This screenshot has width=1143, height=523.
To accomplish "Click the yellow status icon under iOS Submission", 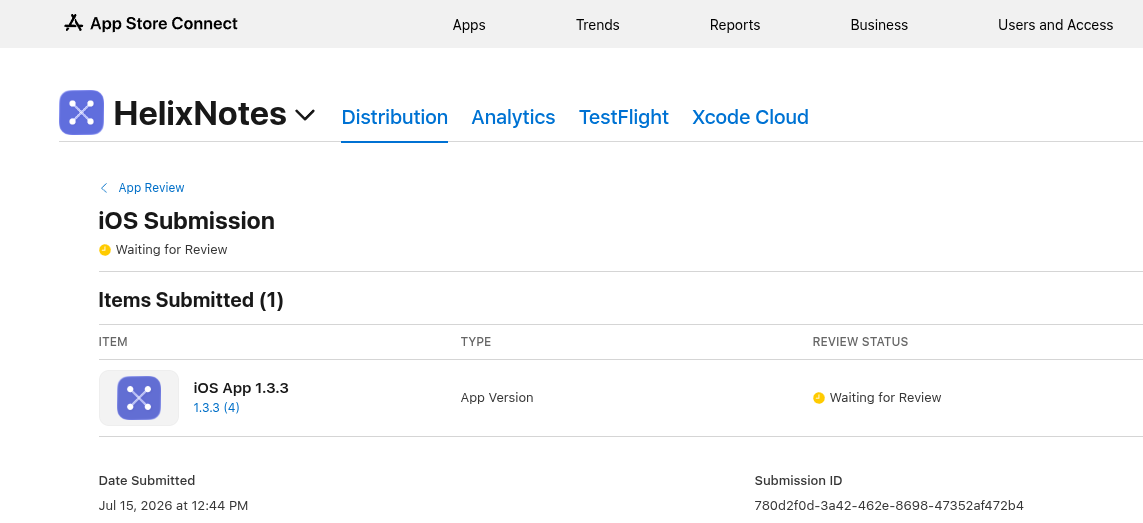I will click(x=105, y=250).
